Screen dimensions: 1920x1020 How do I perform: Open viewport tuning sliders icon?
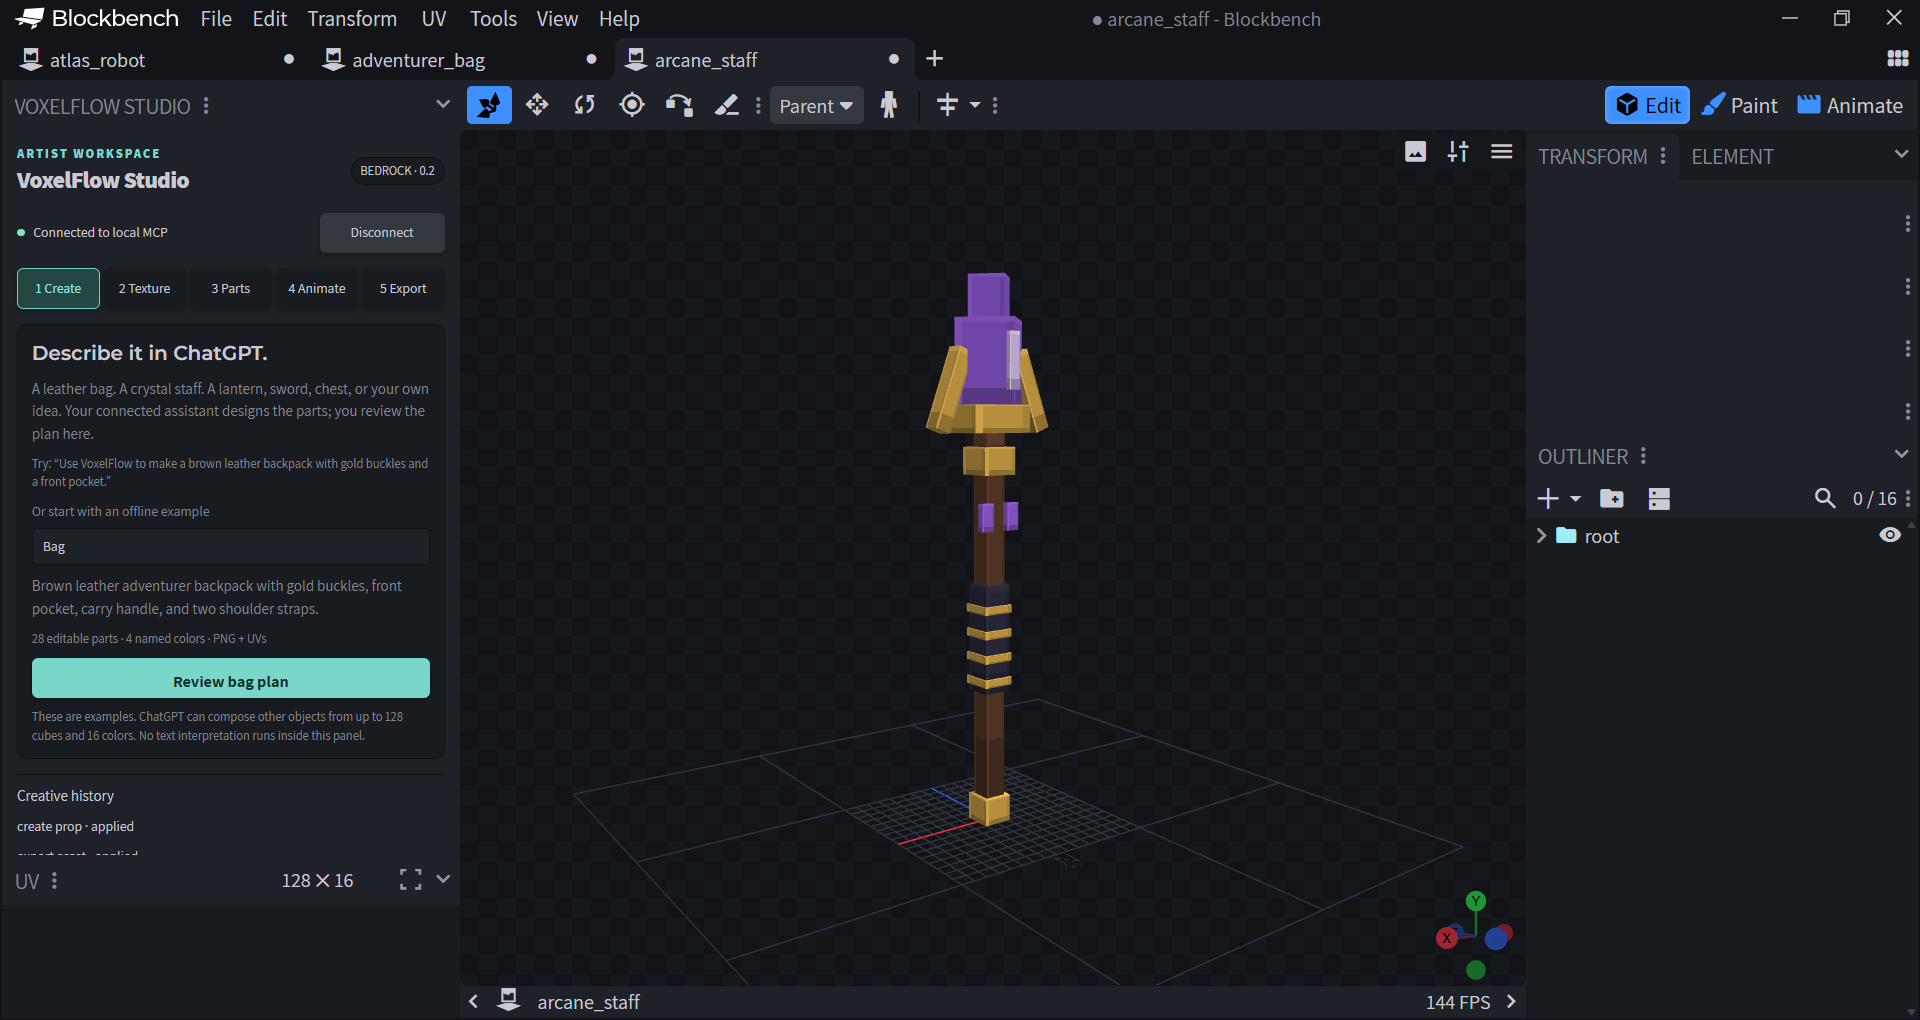click(x=1458, y=152)
